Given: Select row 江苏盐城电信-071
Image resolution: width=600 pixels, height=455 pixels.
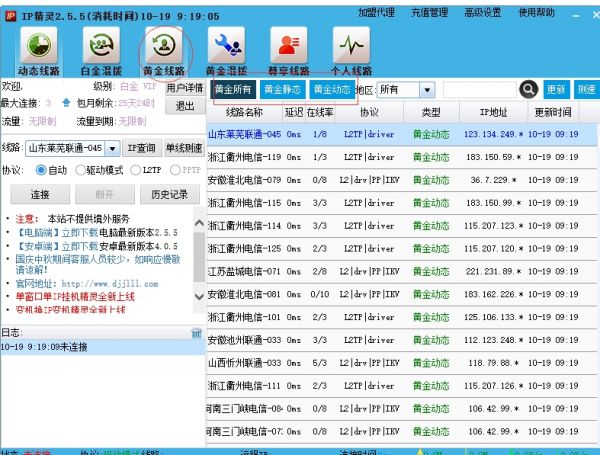Looking at the screenshot, I should click(402, 271).
